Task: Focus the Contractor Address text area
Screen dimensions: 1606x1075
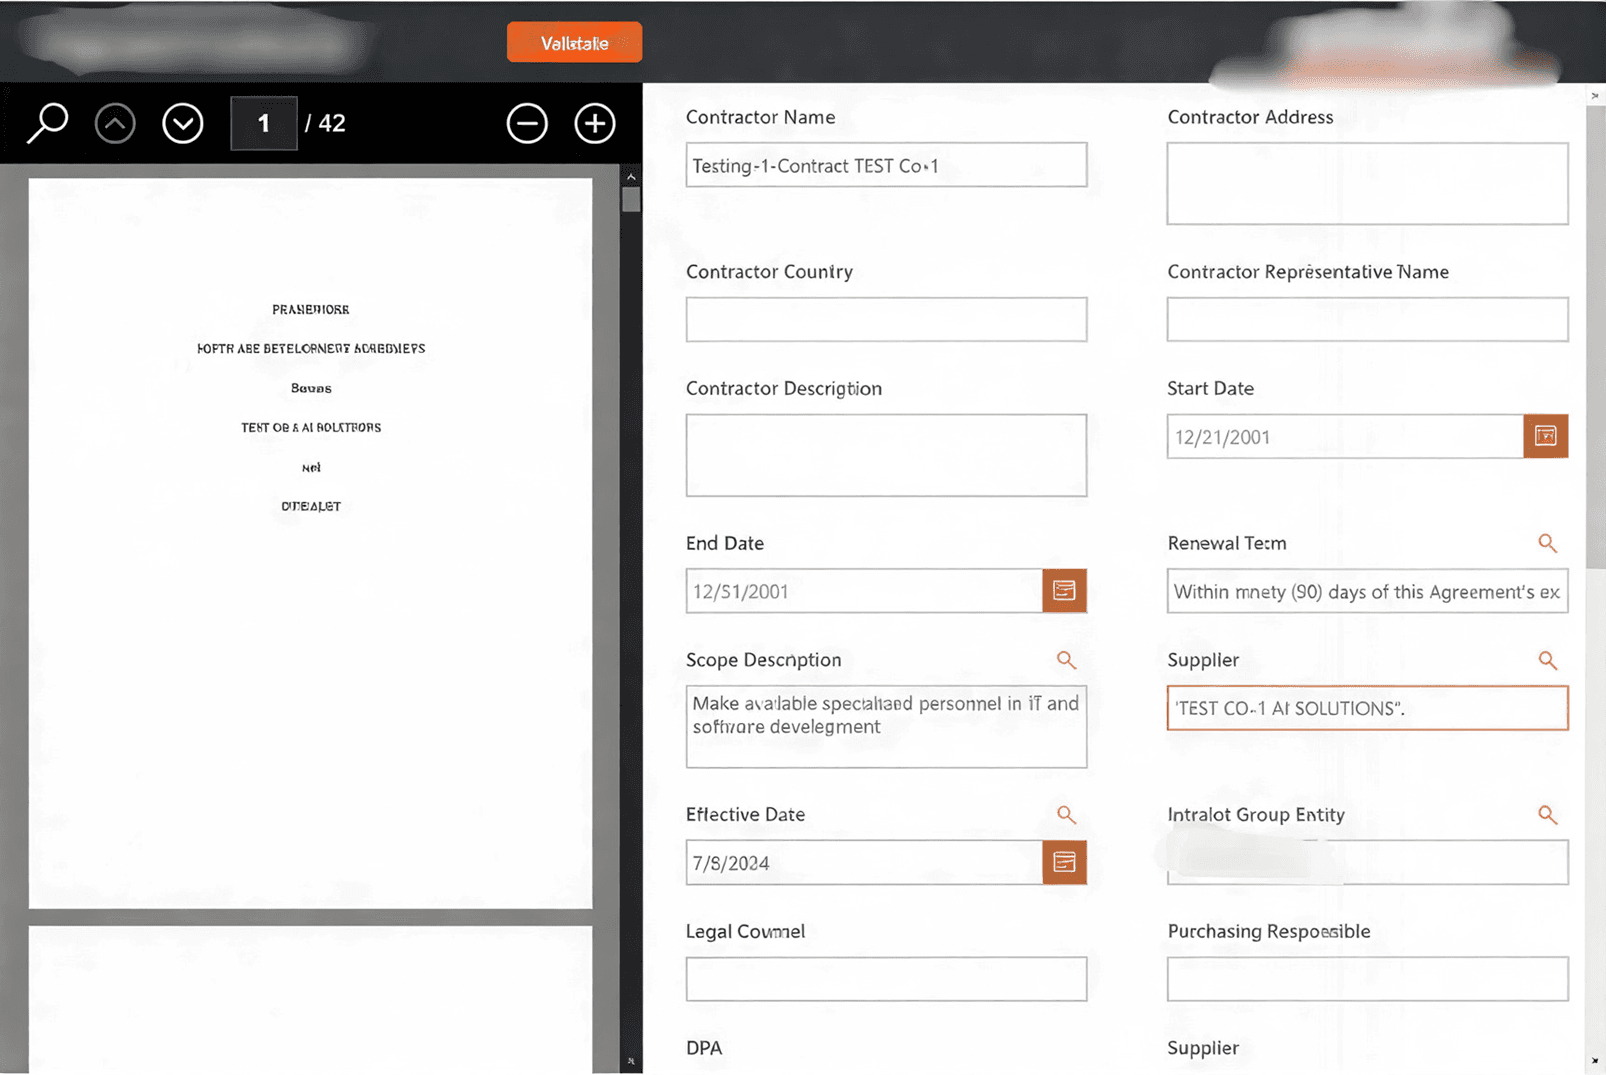Action: 1367,184
